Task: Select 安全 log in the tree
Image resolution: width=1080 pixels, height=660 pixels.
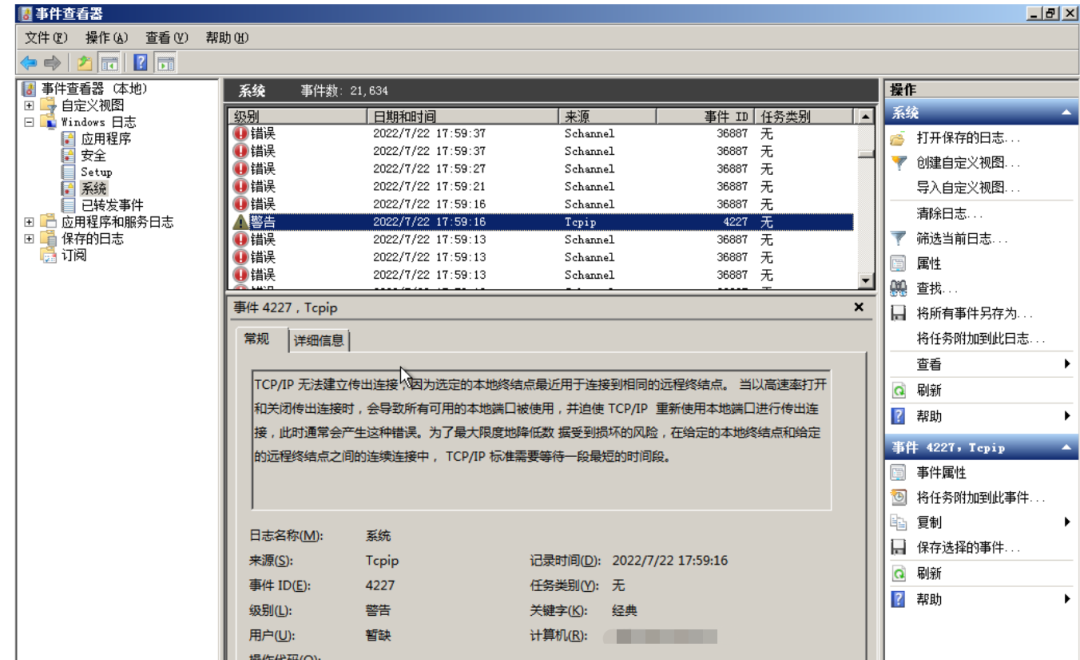Action: pos(93,156)
